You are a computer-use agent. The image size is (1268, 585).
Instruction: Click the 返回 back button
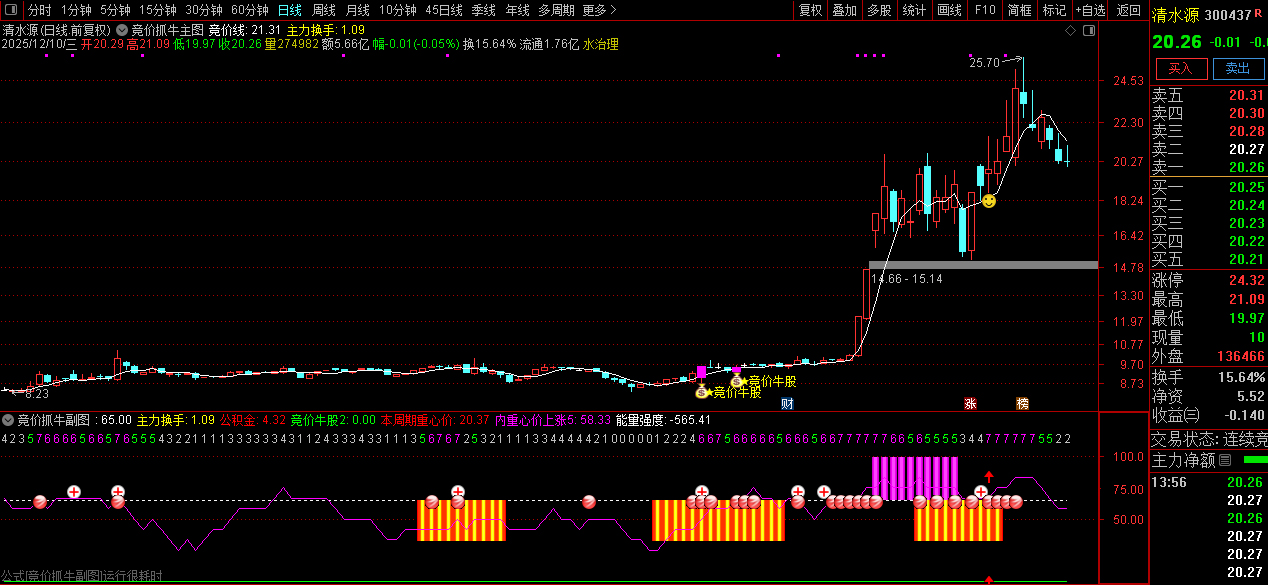point(1128,10)
